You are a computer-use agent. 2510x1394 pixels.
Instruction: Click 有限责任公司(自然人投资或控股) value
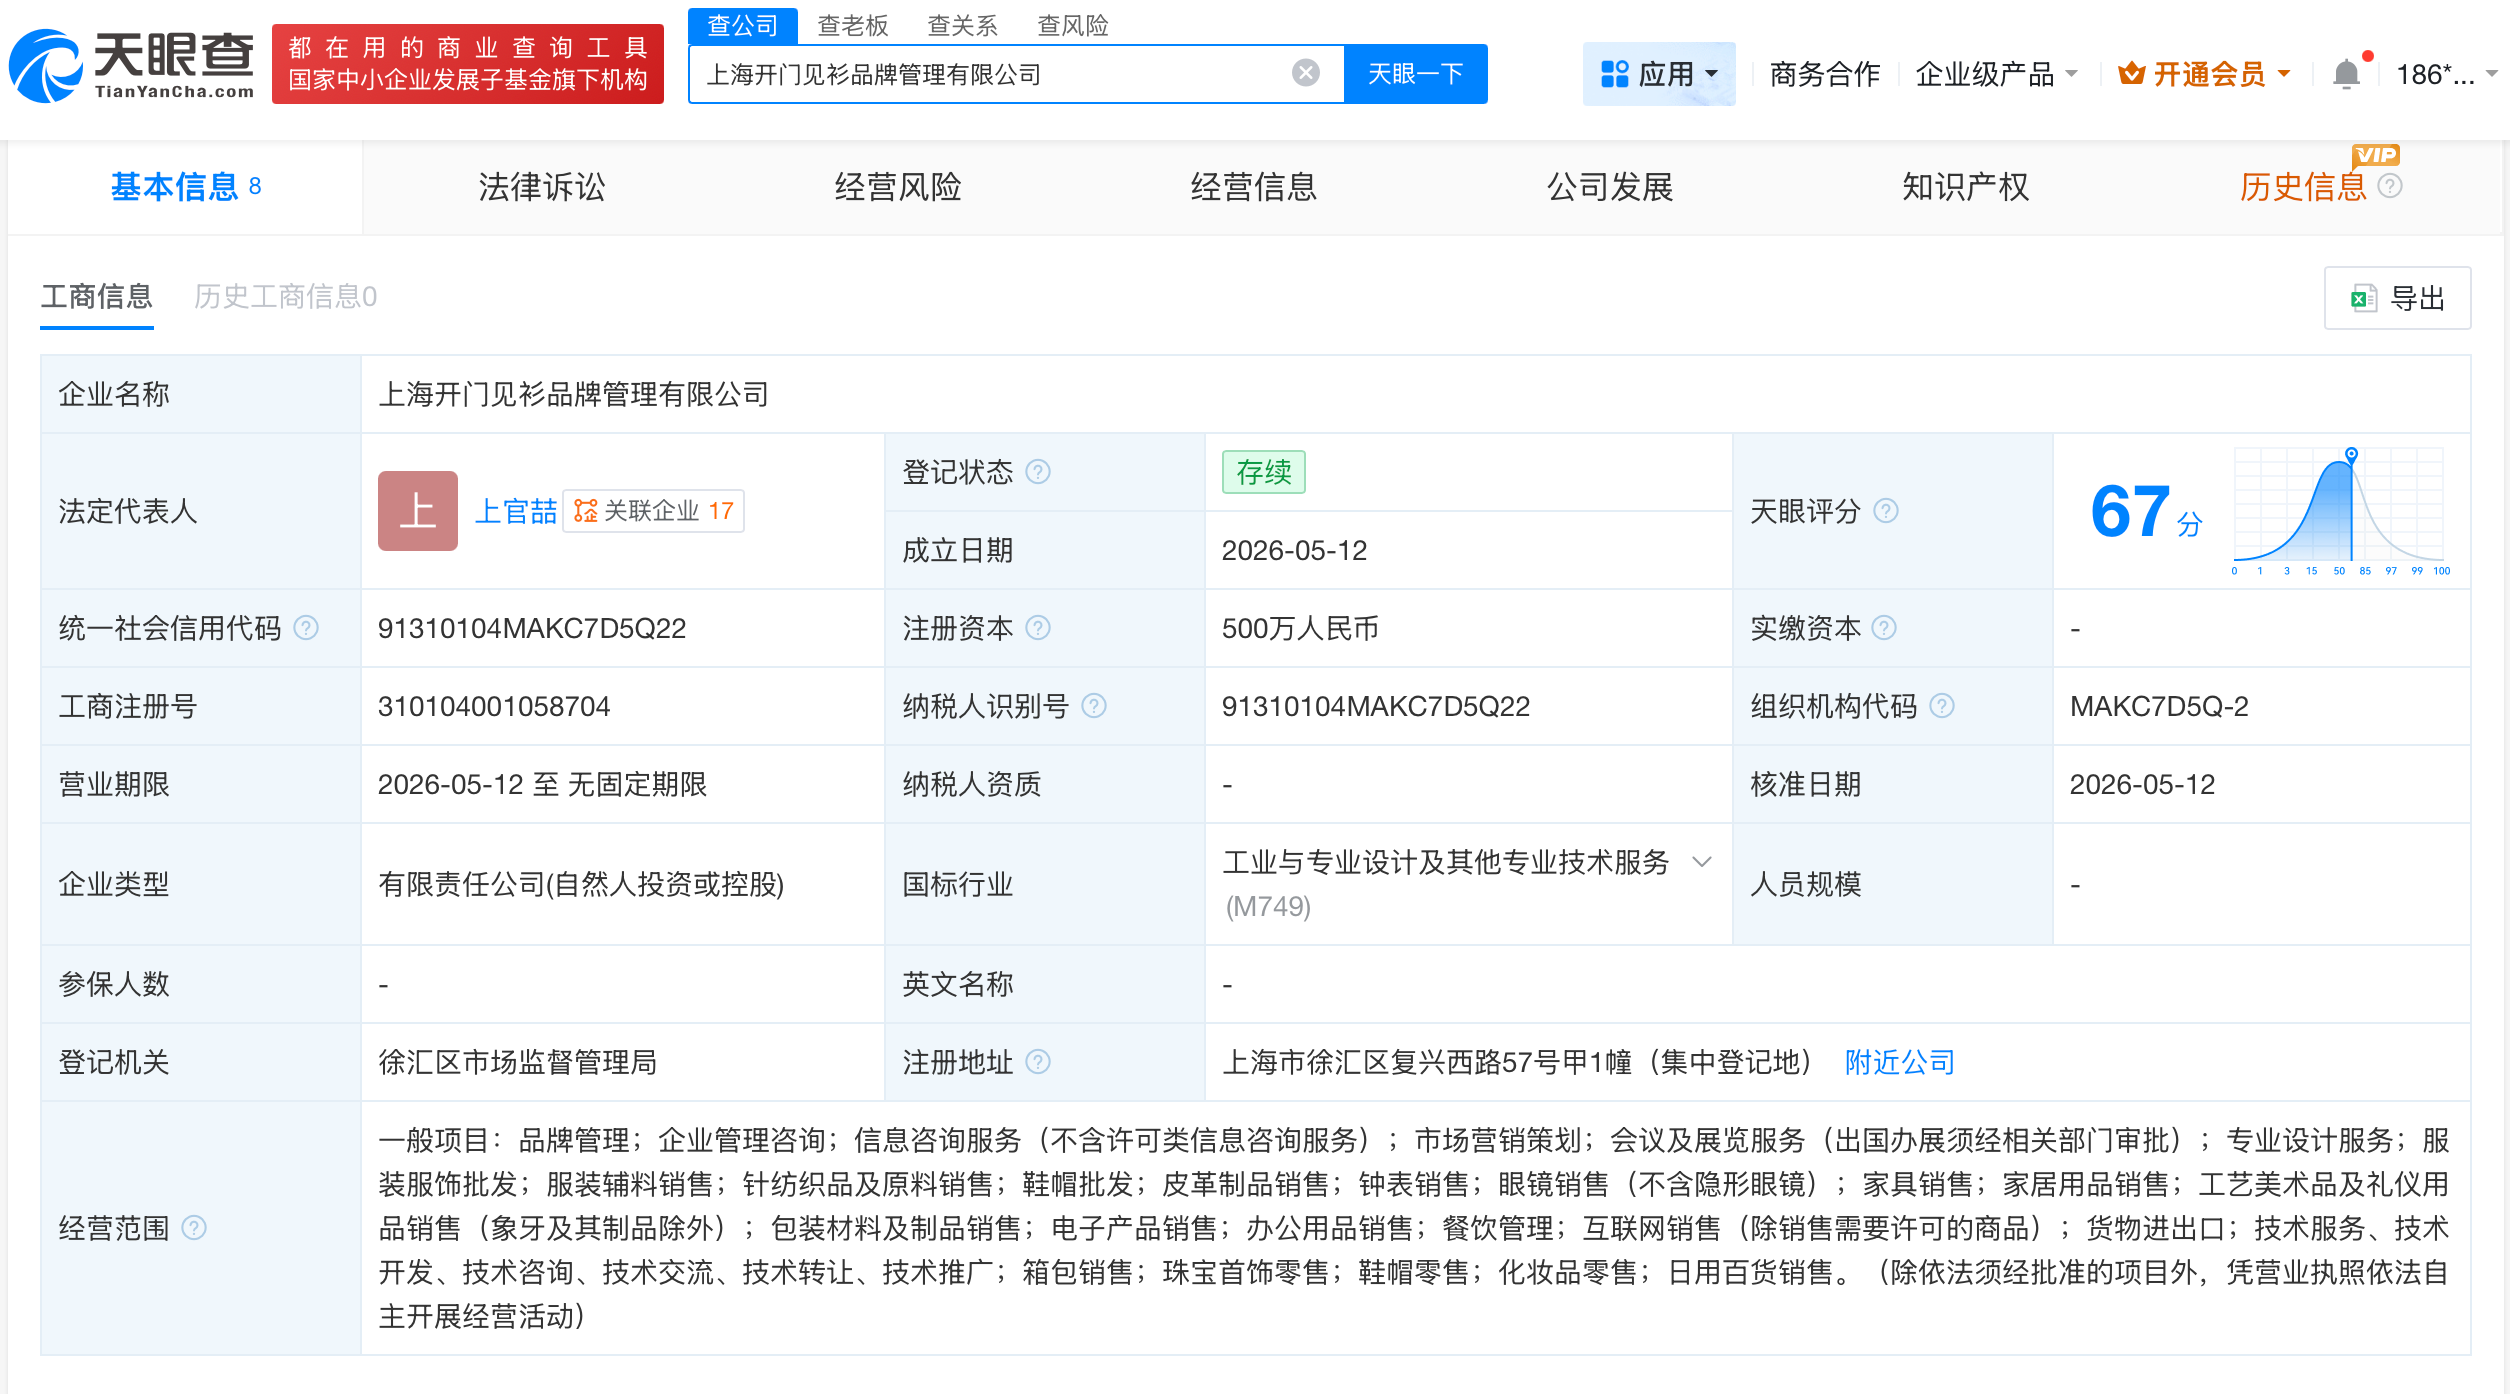(x=581, y=884)
